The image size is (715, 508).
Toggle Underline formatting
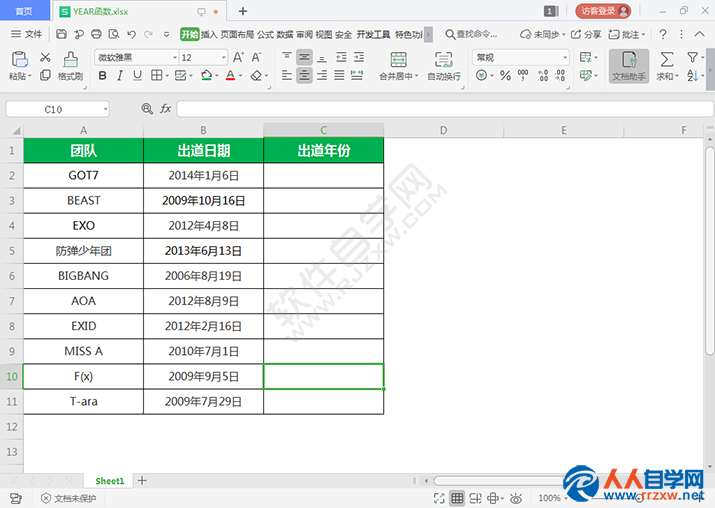click(137, 75)
